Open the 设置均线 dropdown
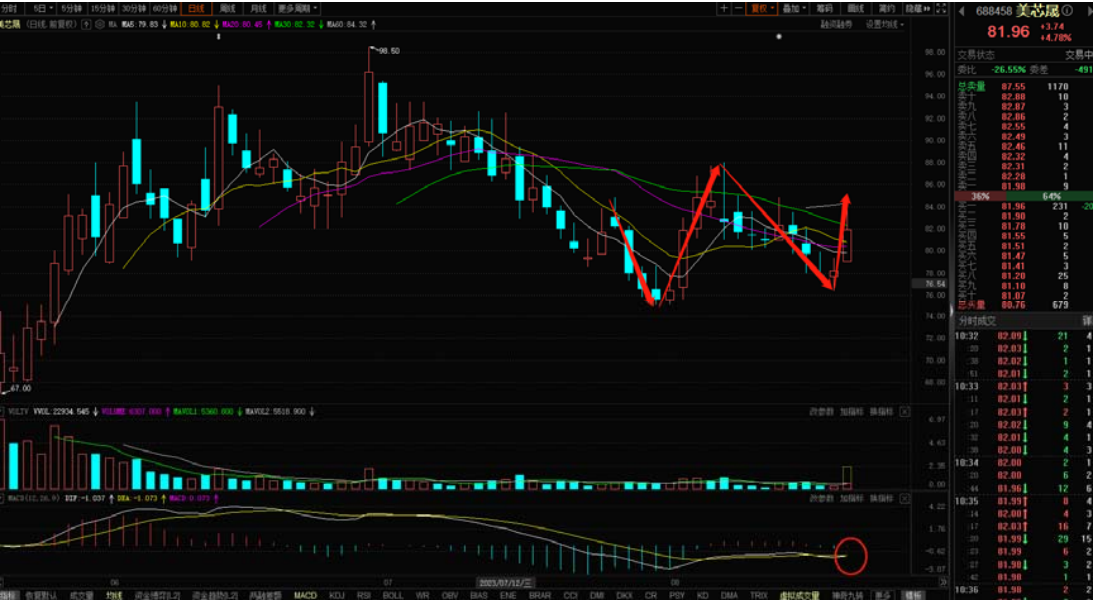 coord(884,23)
